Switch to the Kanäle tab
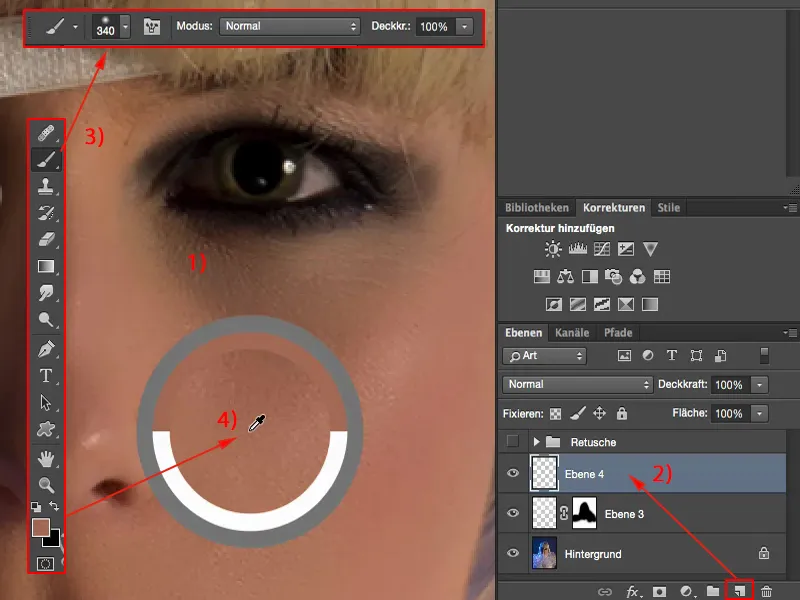800x600 pixels. pos(572,333)
